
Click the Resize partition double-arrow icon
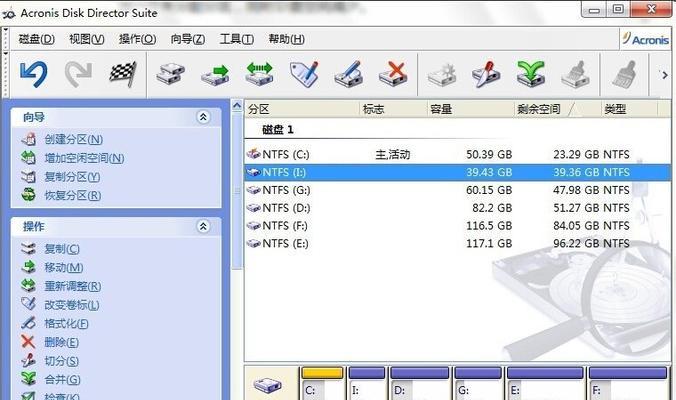point(259,74)
